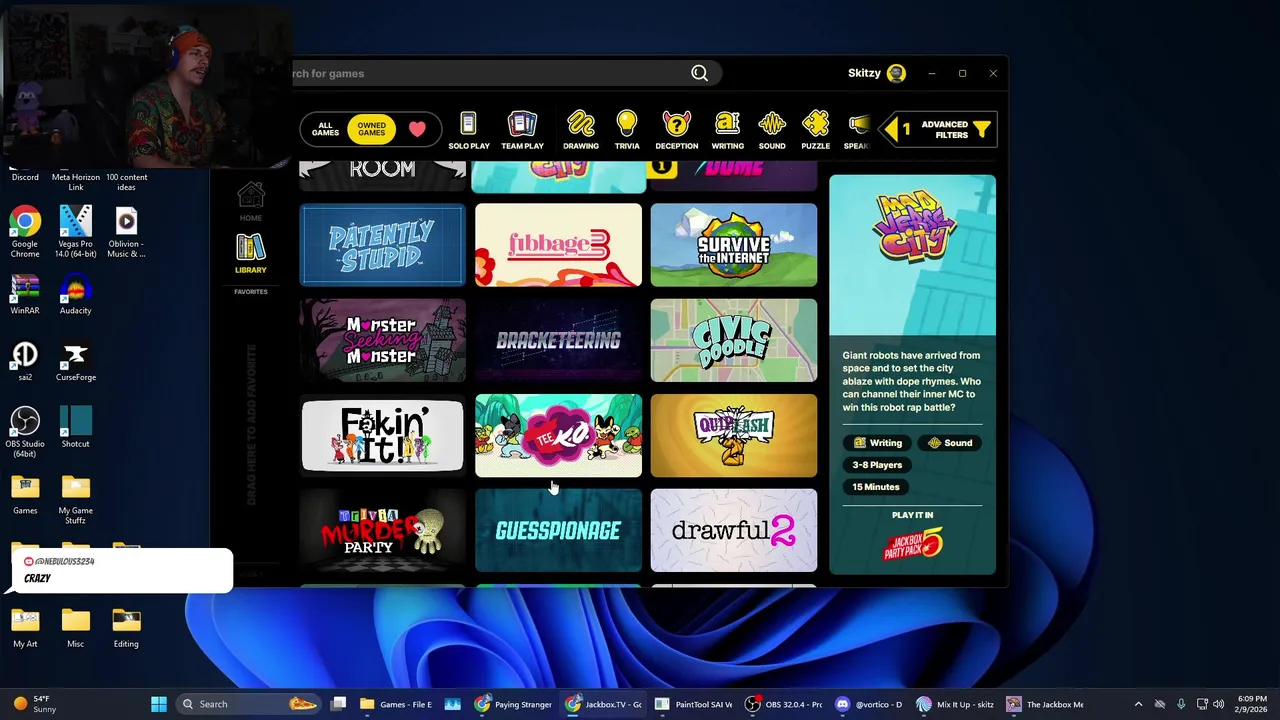Viewport: 1280px width, 720px height.
Task: Open Vegas Pro 14.0 desktop shortcut
Action: click(x=75, y=232)
